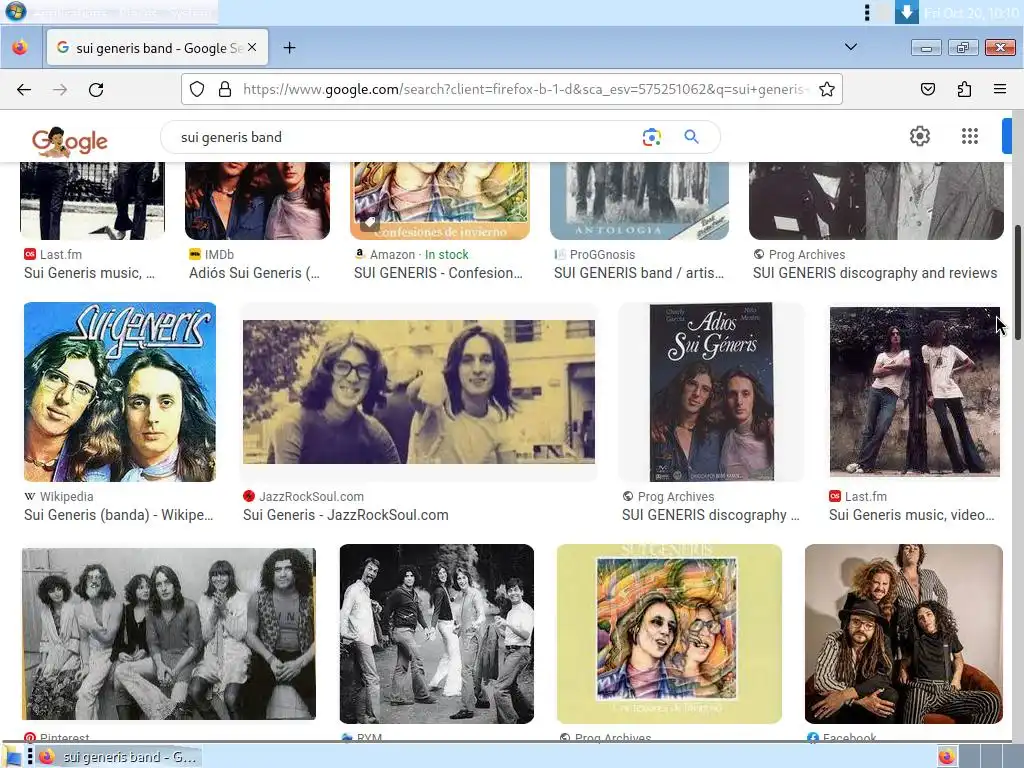View site security padlock info
Viewport: 1024px width, 768px height.
(225, 89)
